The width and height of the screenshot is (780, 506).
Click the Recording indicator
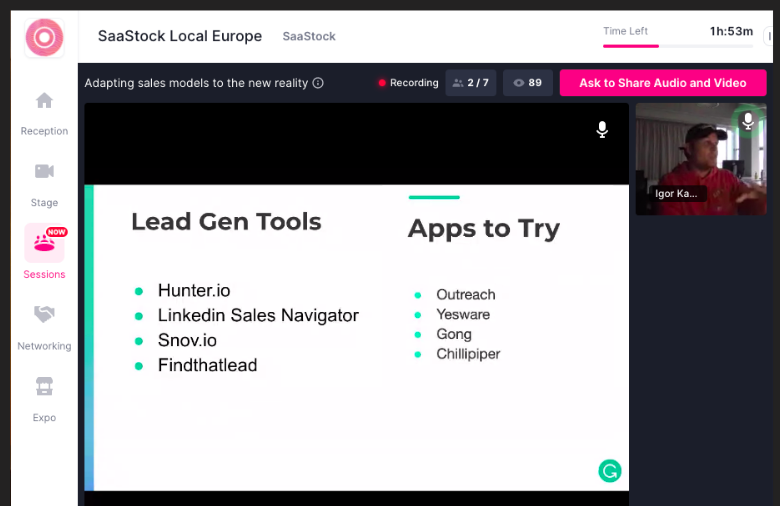(408, 83)
